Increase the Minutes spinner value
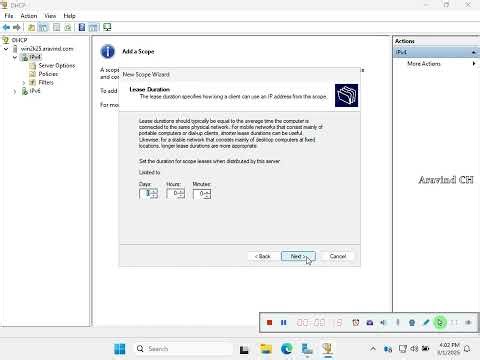 [208, 192]
